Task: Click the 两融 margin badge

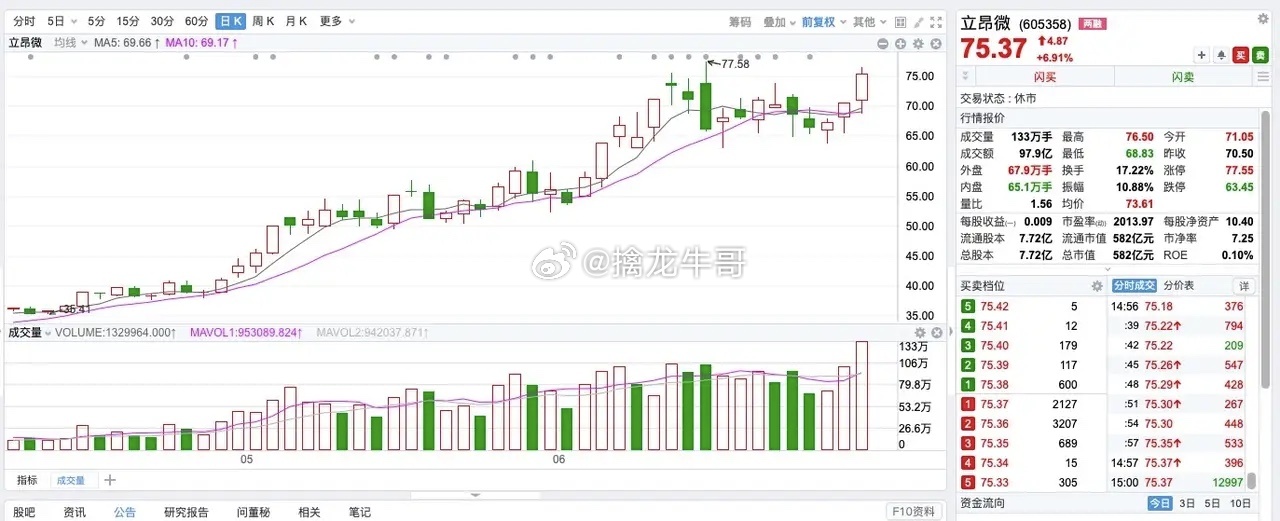Action: click(1091, 22)
